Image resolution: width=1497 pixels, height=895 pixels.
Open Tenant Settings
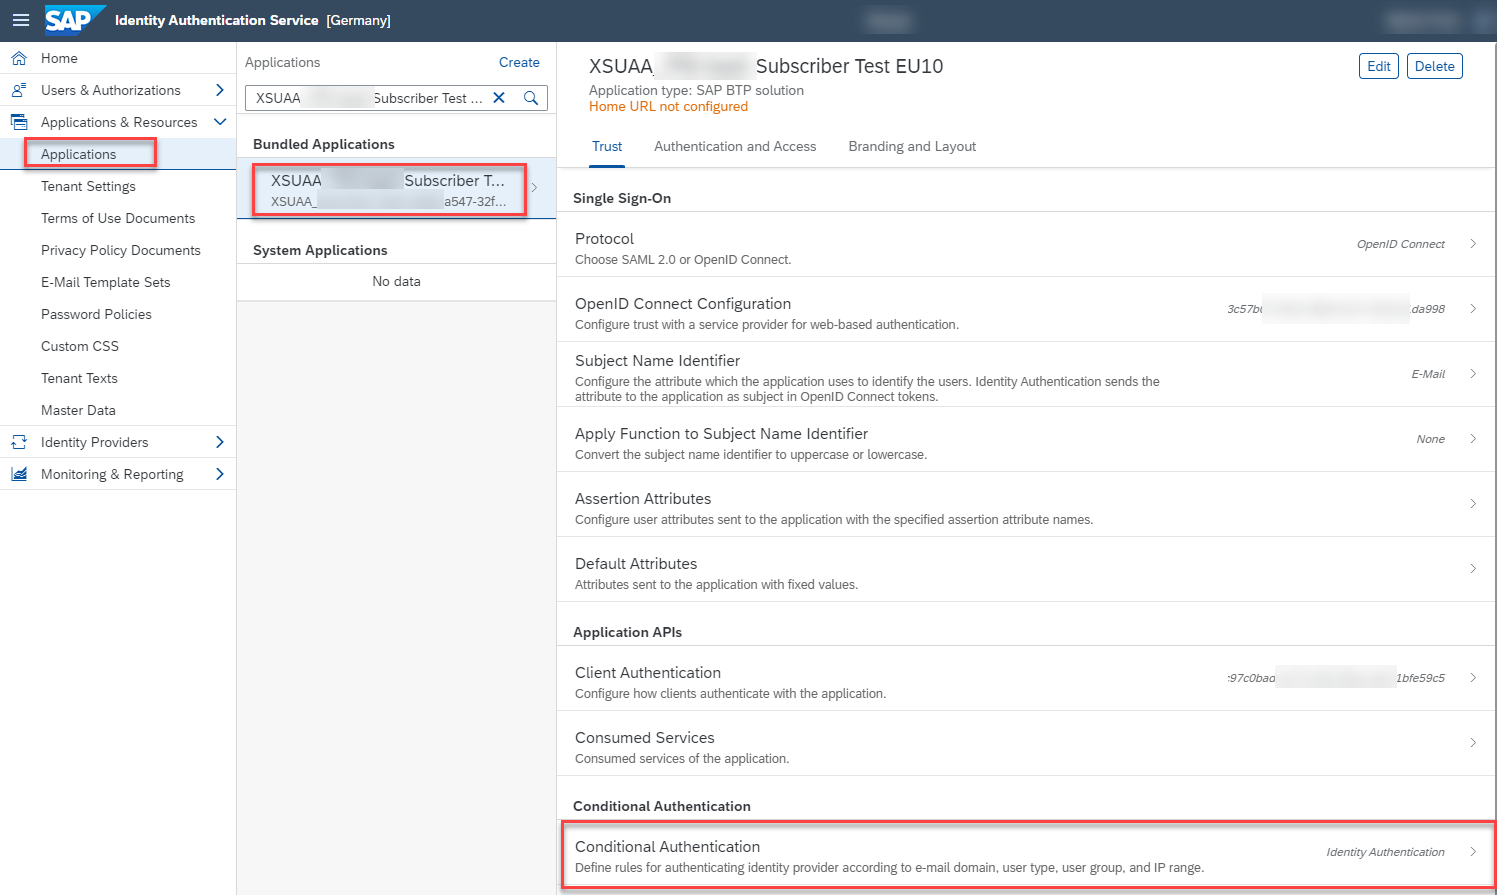click(x=118, y=186)
